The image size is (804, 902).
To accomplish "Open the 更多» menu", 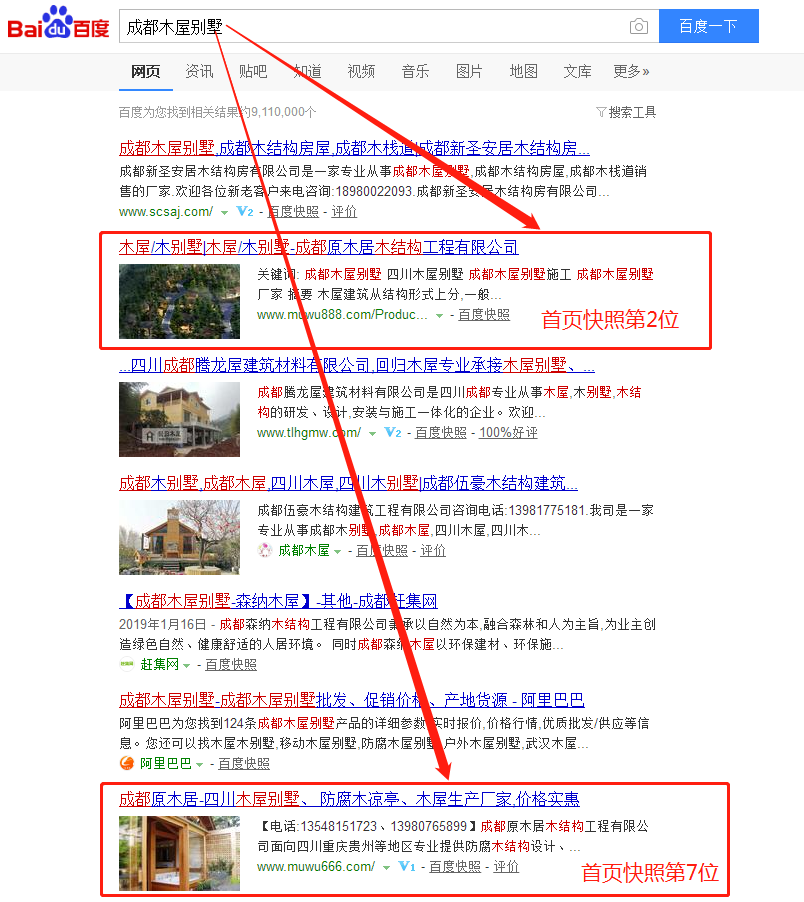I will click(631, 71).
